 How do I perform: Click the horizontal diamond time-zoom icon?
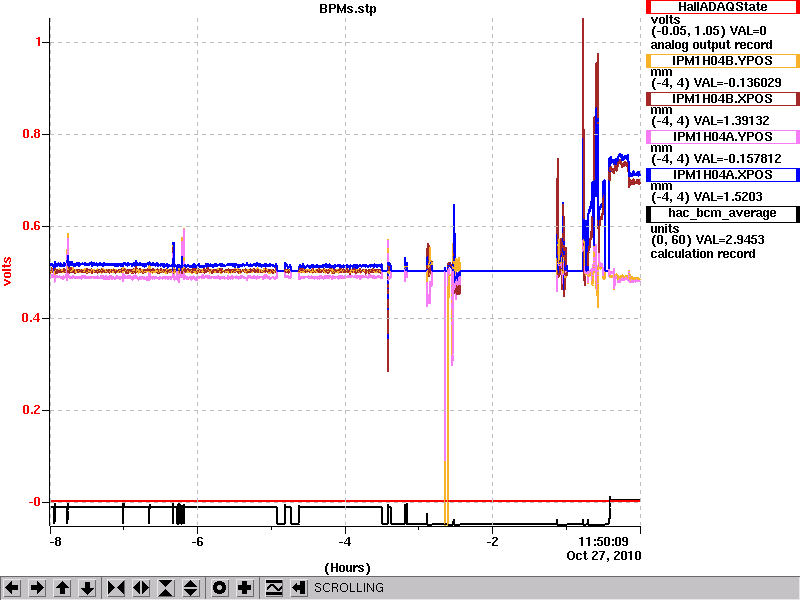[141, 588]
